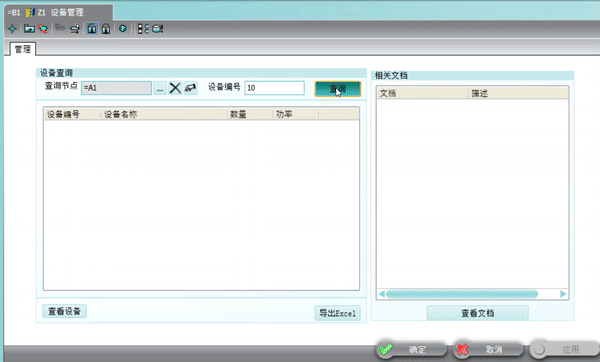
Task: Sort by 设备编号 column header
Action: coord(72,114)
